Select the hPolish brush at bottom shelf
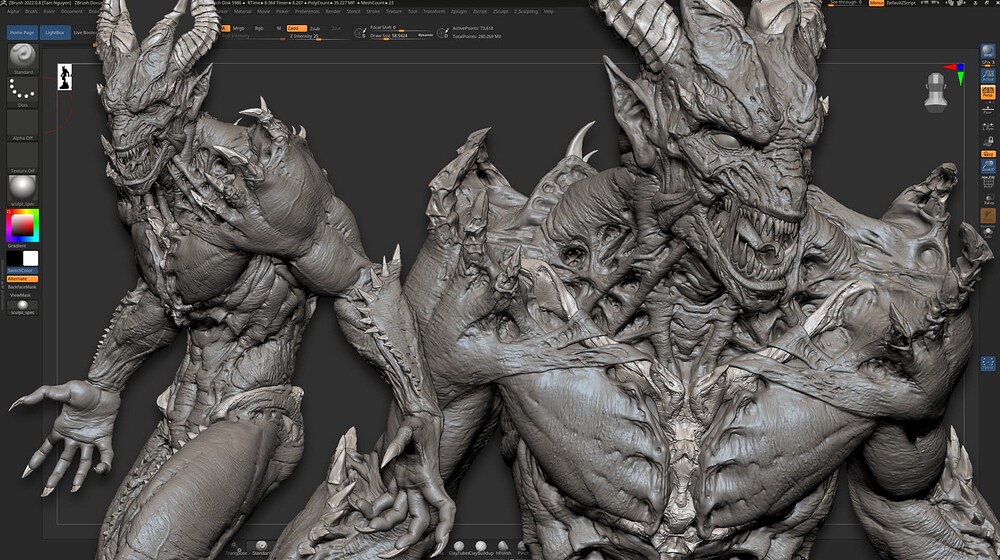Image resolution: width=1000 pixels, height=560 pixels. (x=503, y=547)
